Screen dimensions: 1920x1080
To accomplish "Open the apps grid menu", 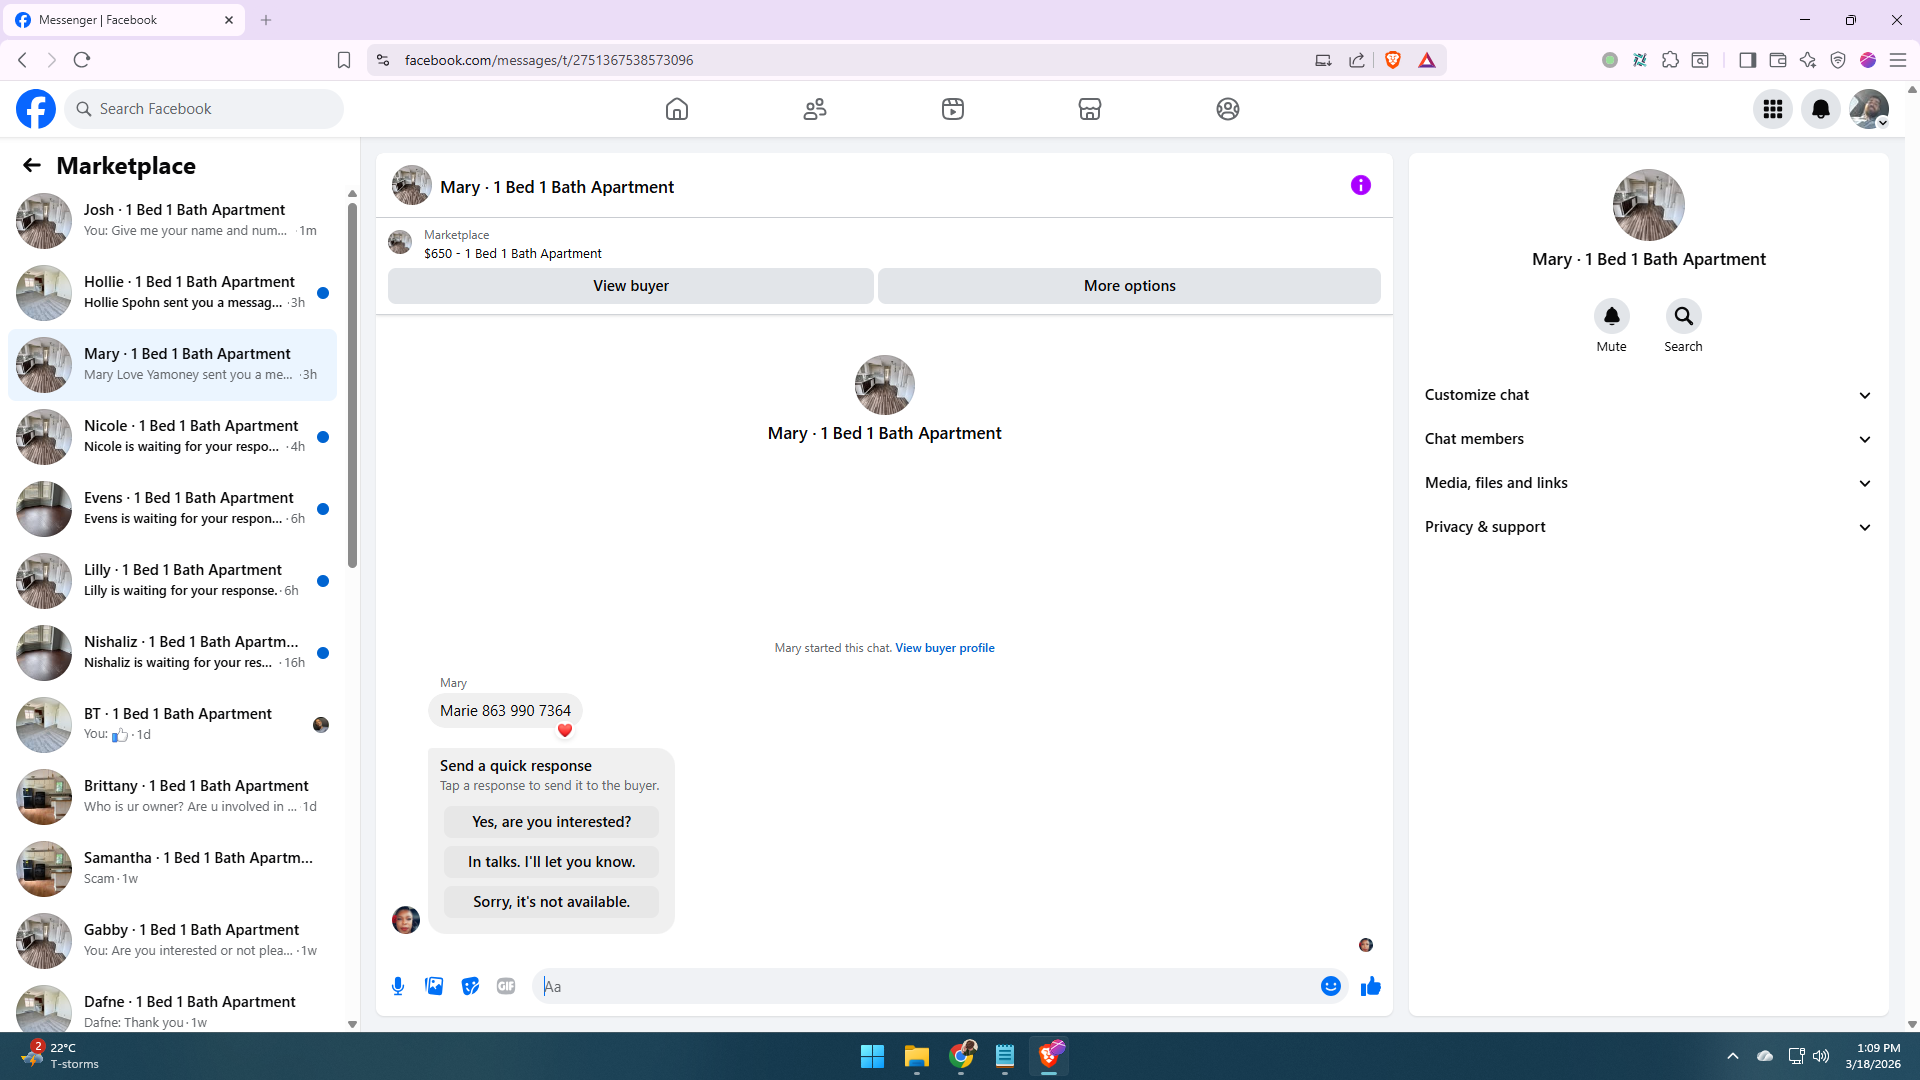I will coord(1772,109).
